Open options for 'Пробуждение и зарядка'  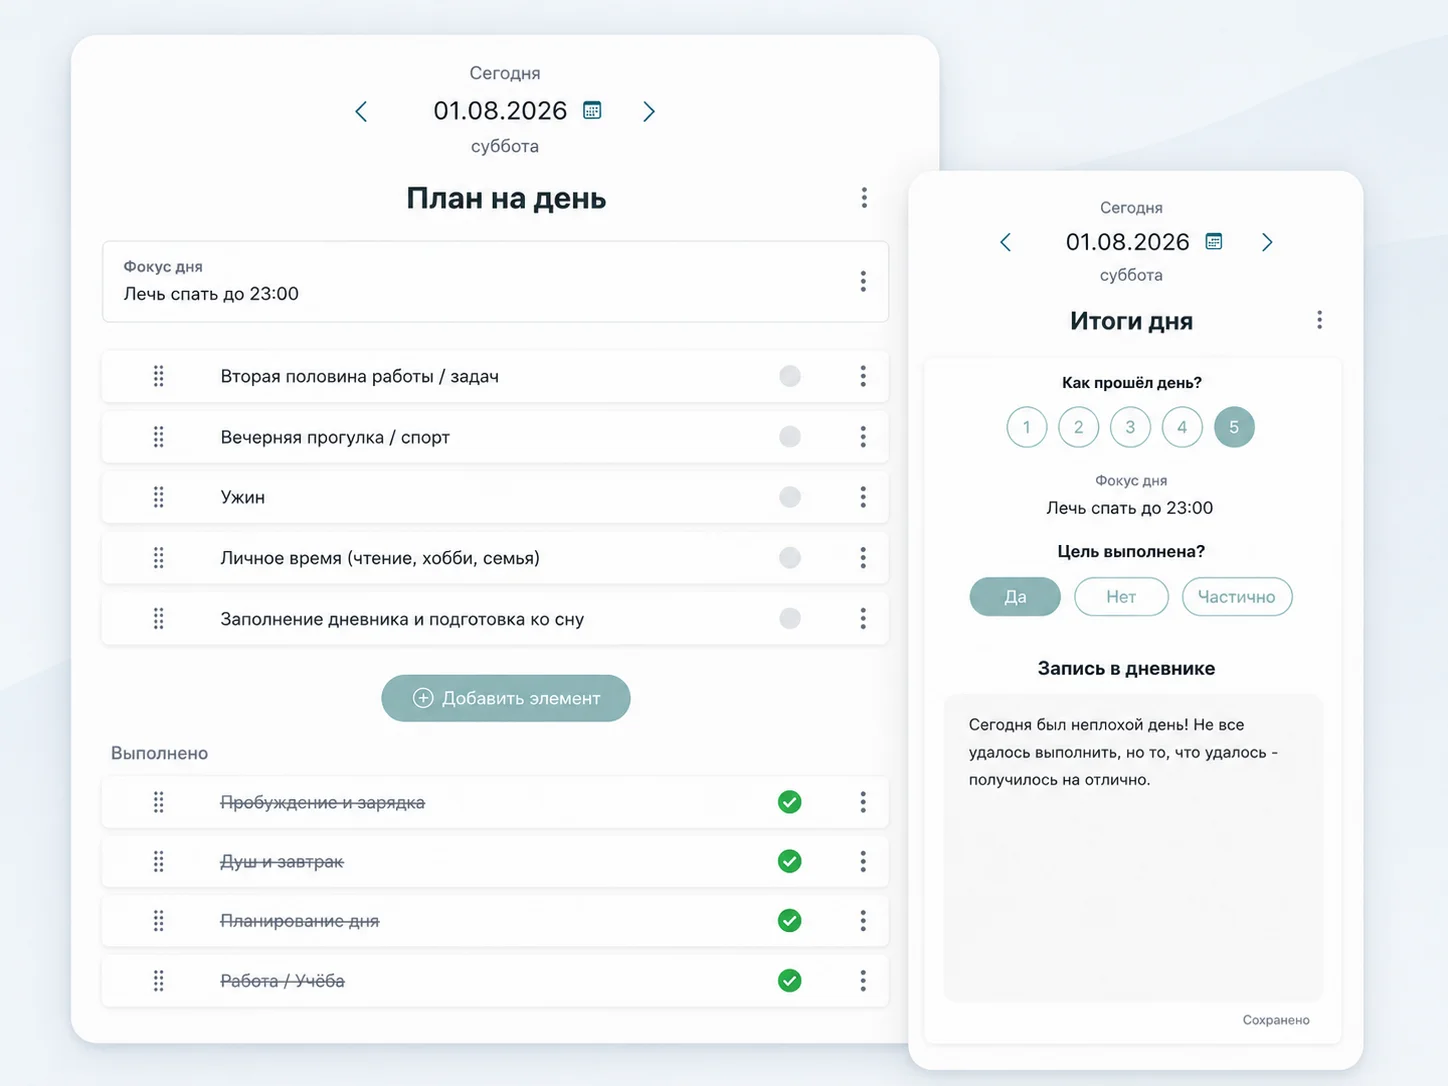click(x=863, y=802)
